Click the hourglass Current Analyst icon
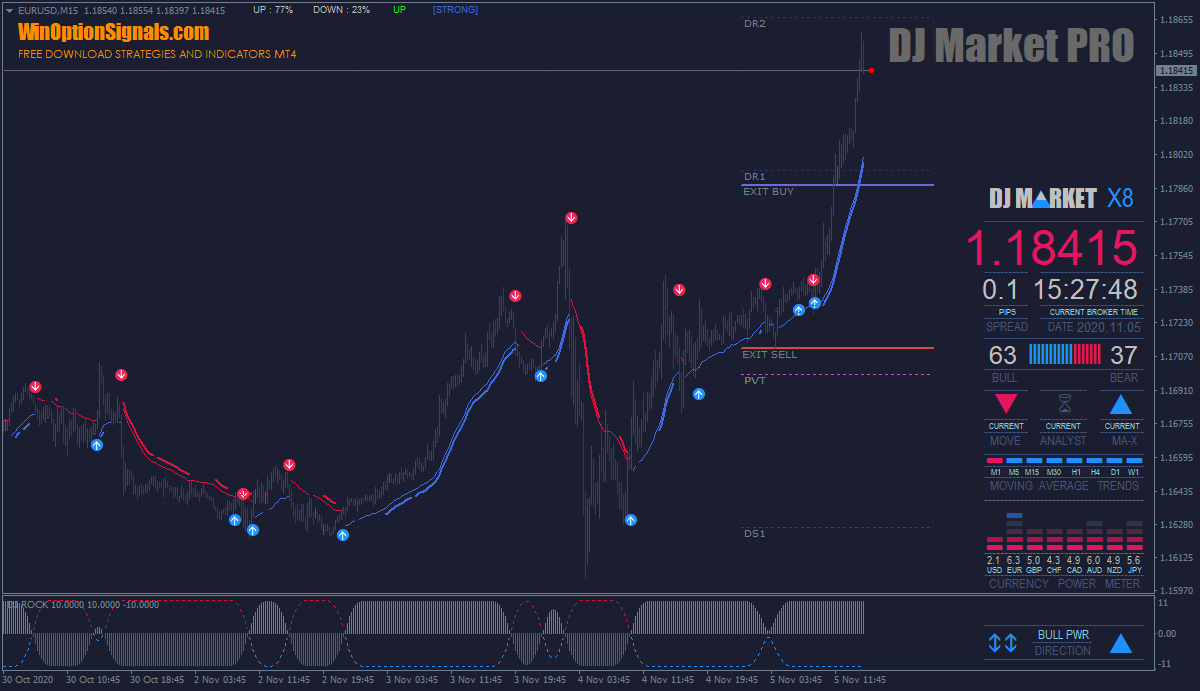 click(x=1063, y=404)
